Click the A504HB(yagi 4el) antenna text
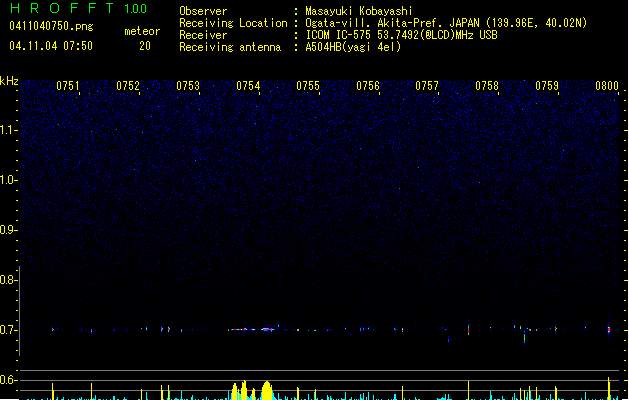Screen dimensions: 629x400 pyautogui.click(x=353, y=47)
